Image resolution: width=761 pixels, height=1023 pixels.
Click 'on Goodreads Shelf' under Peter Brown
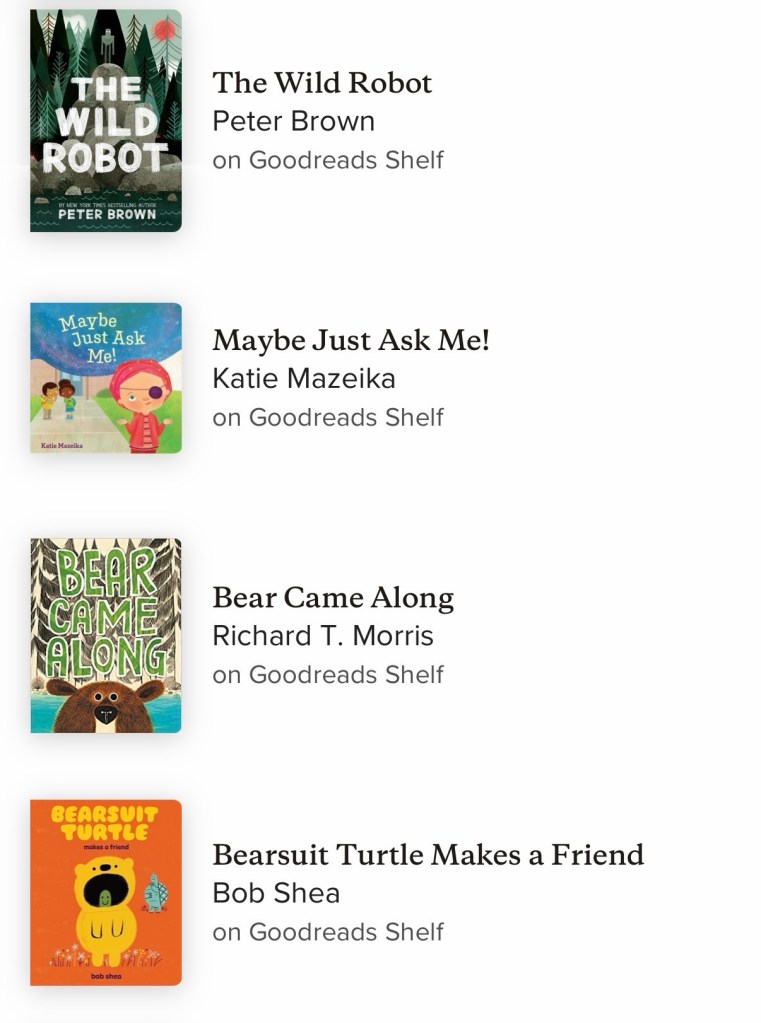coord(328,160)
